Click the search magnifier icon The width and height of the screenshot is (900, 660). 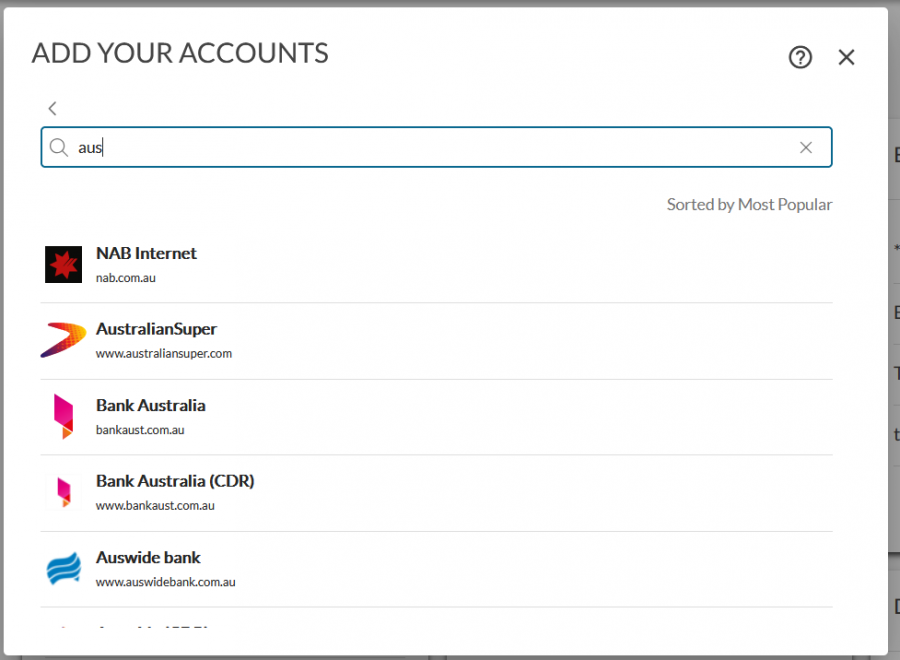click(59, 147)
